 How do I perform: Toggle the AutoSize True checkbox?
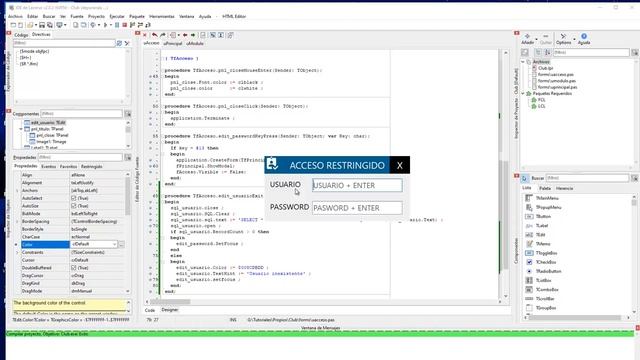click(x=74, y=206)
